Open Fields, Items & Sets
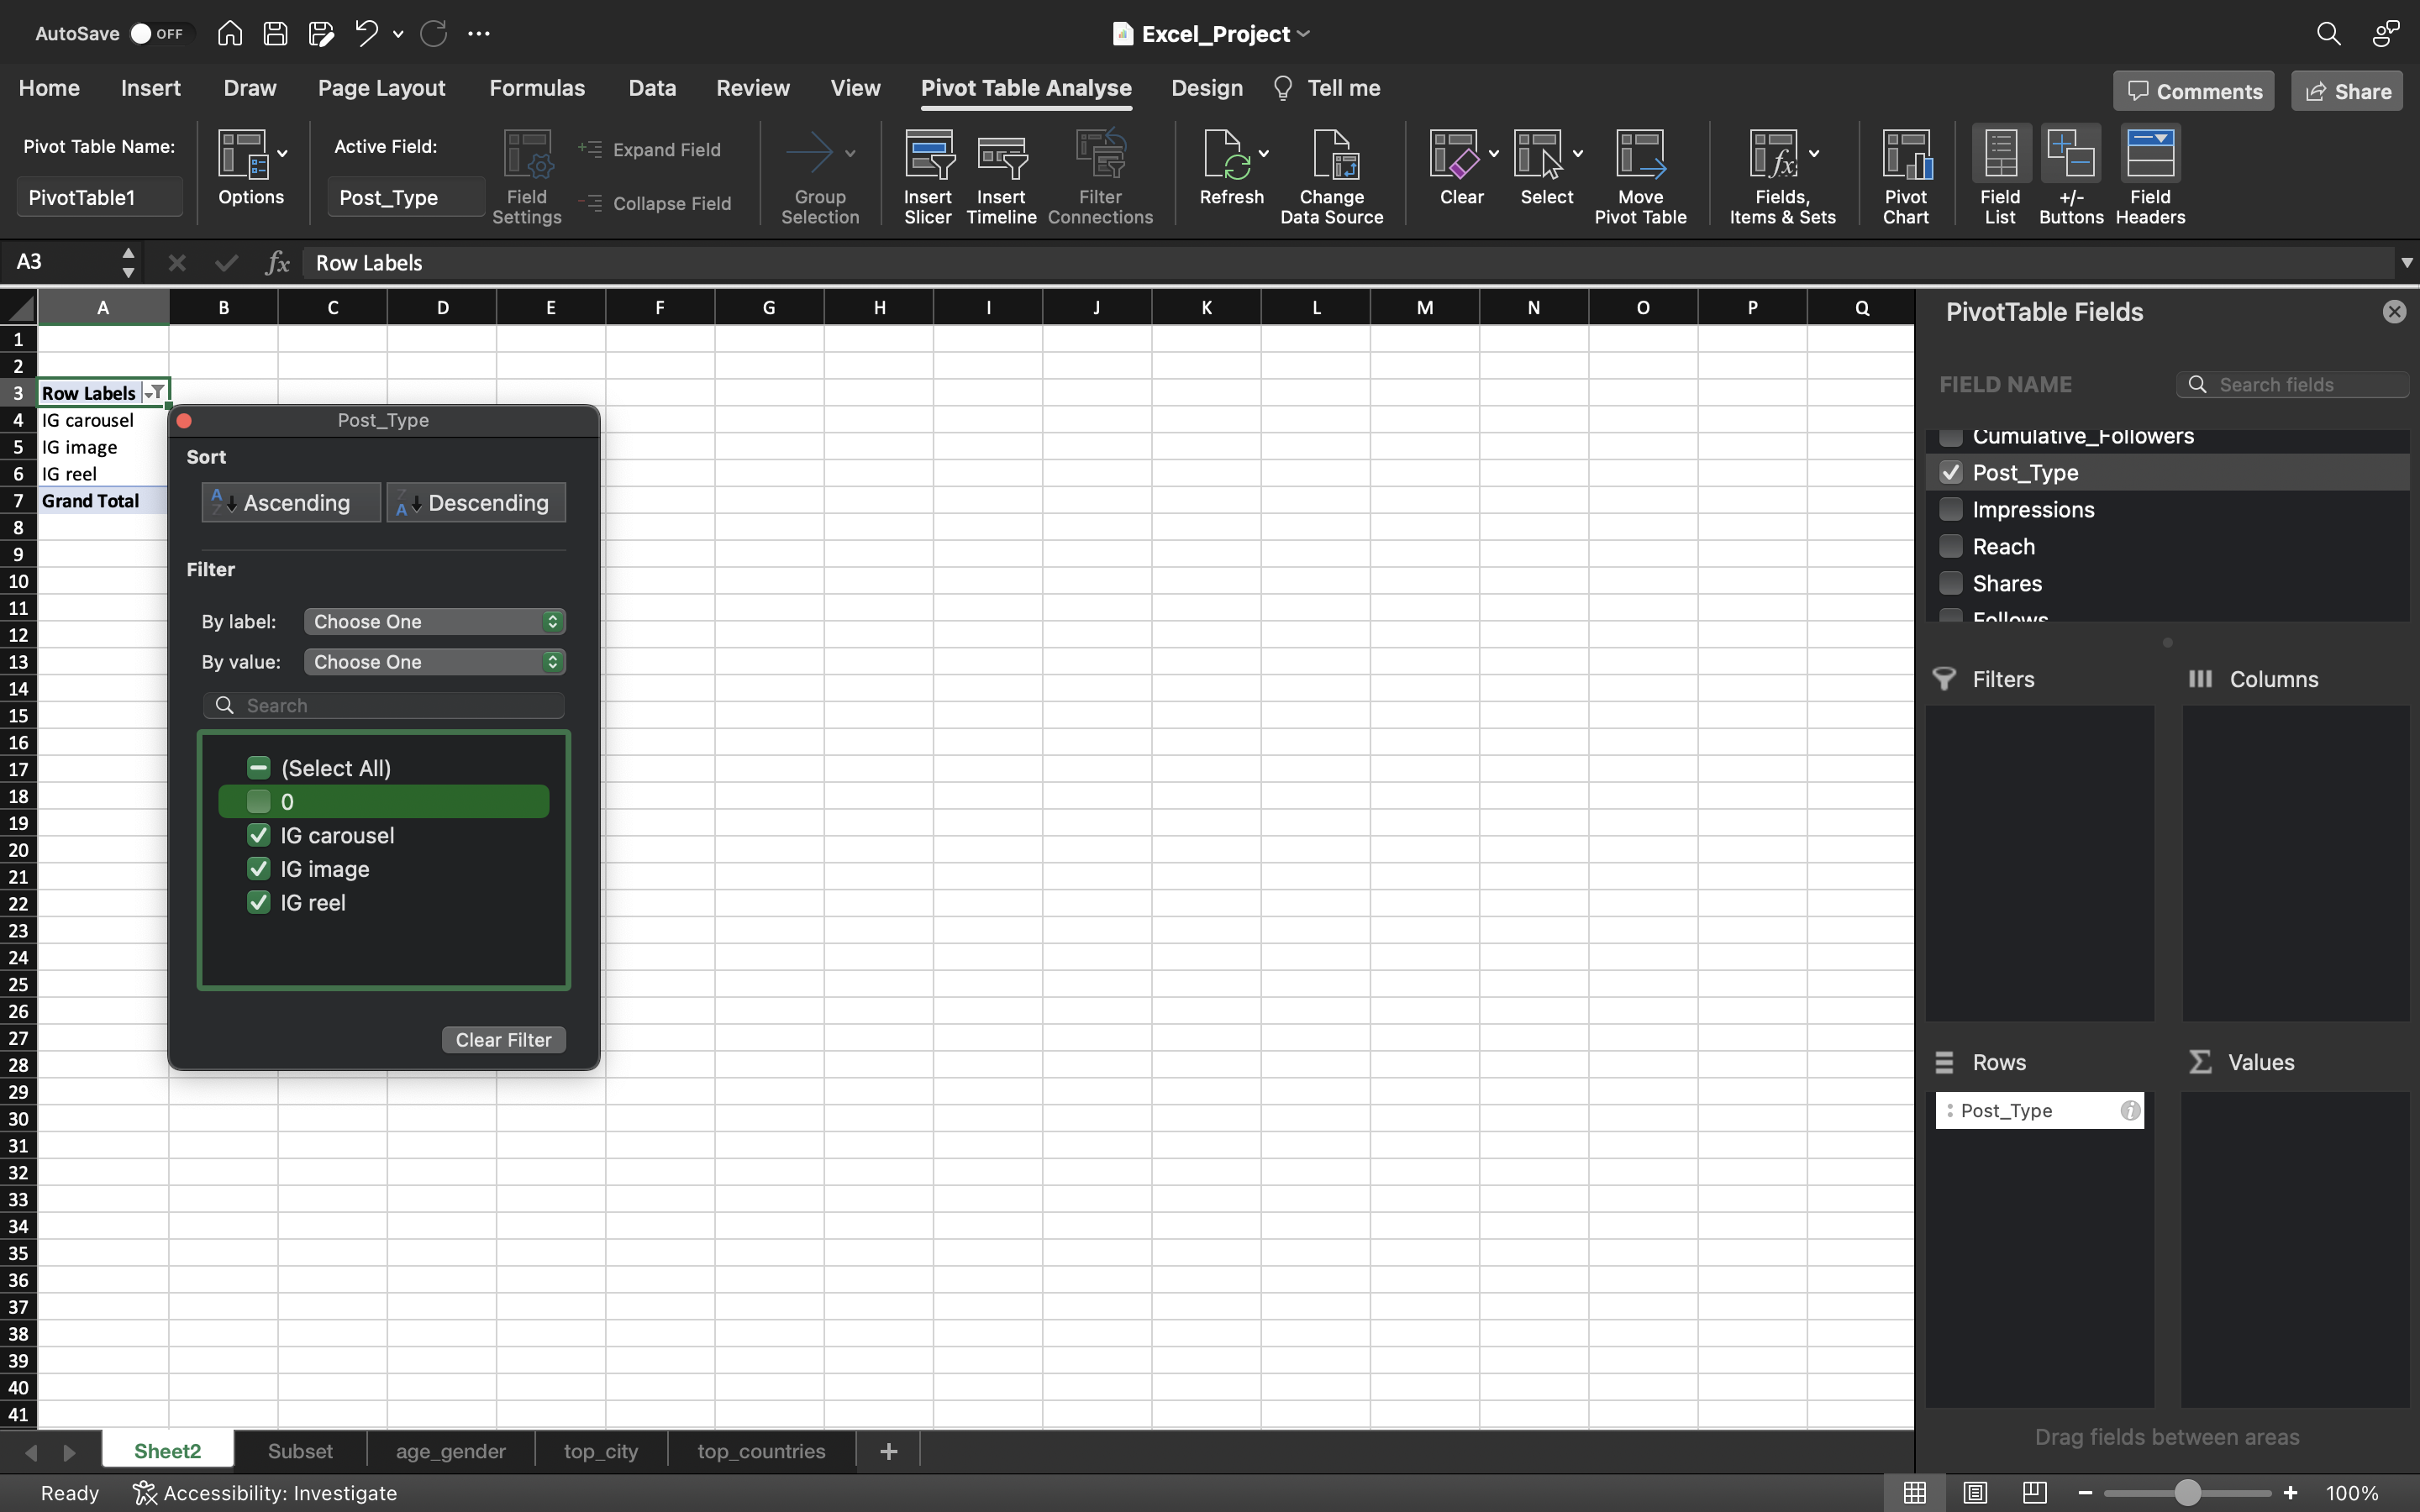 pyautogui.click(x=1783, y=177)
